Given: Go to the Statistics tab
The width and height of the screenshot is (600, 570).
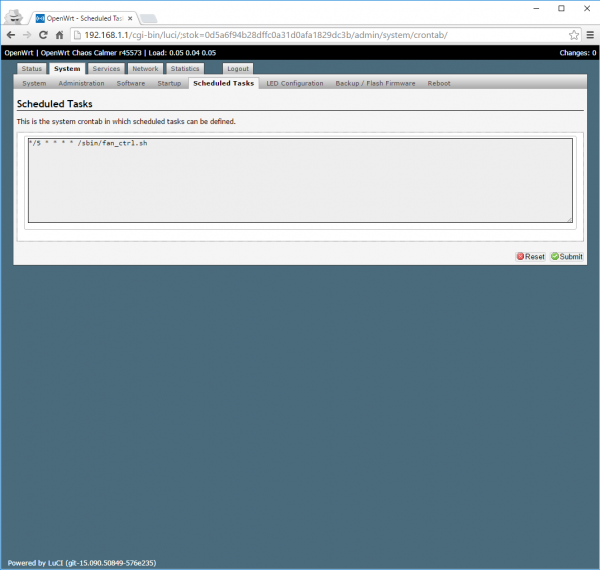Looking at the screenshot, I should 185,69.
